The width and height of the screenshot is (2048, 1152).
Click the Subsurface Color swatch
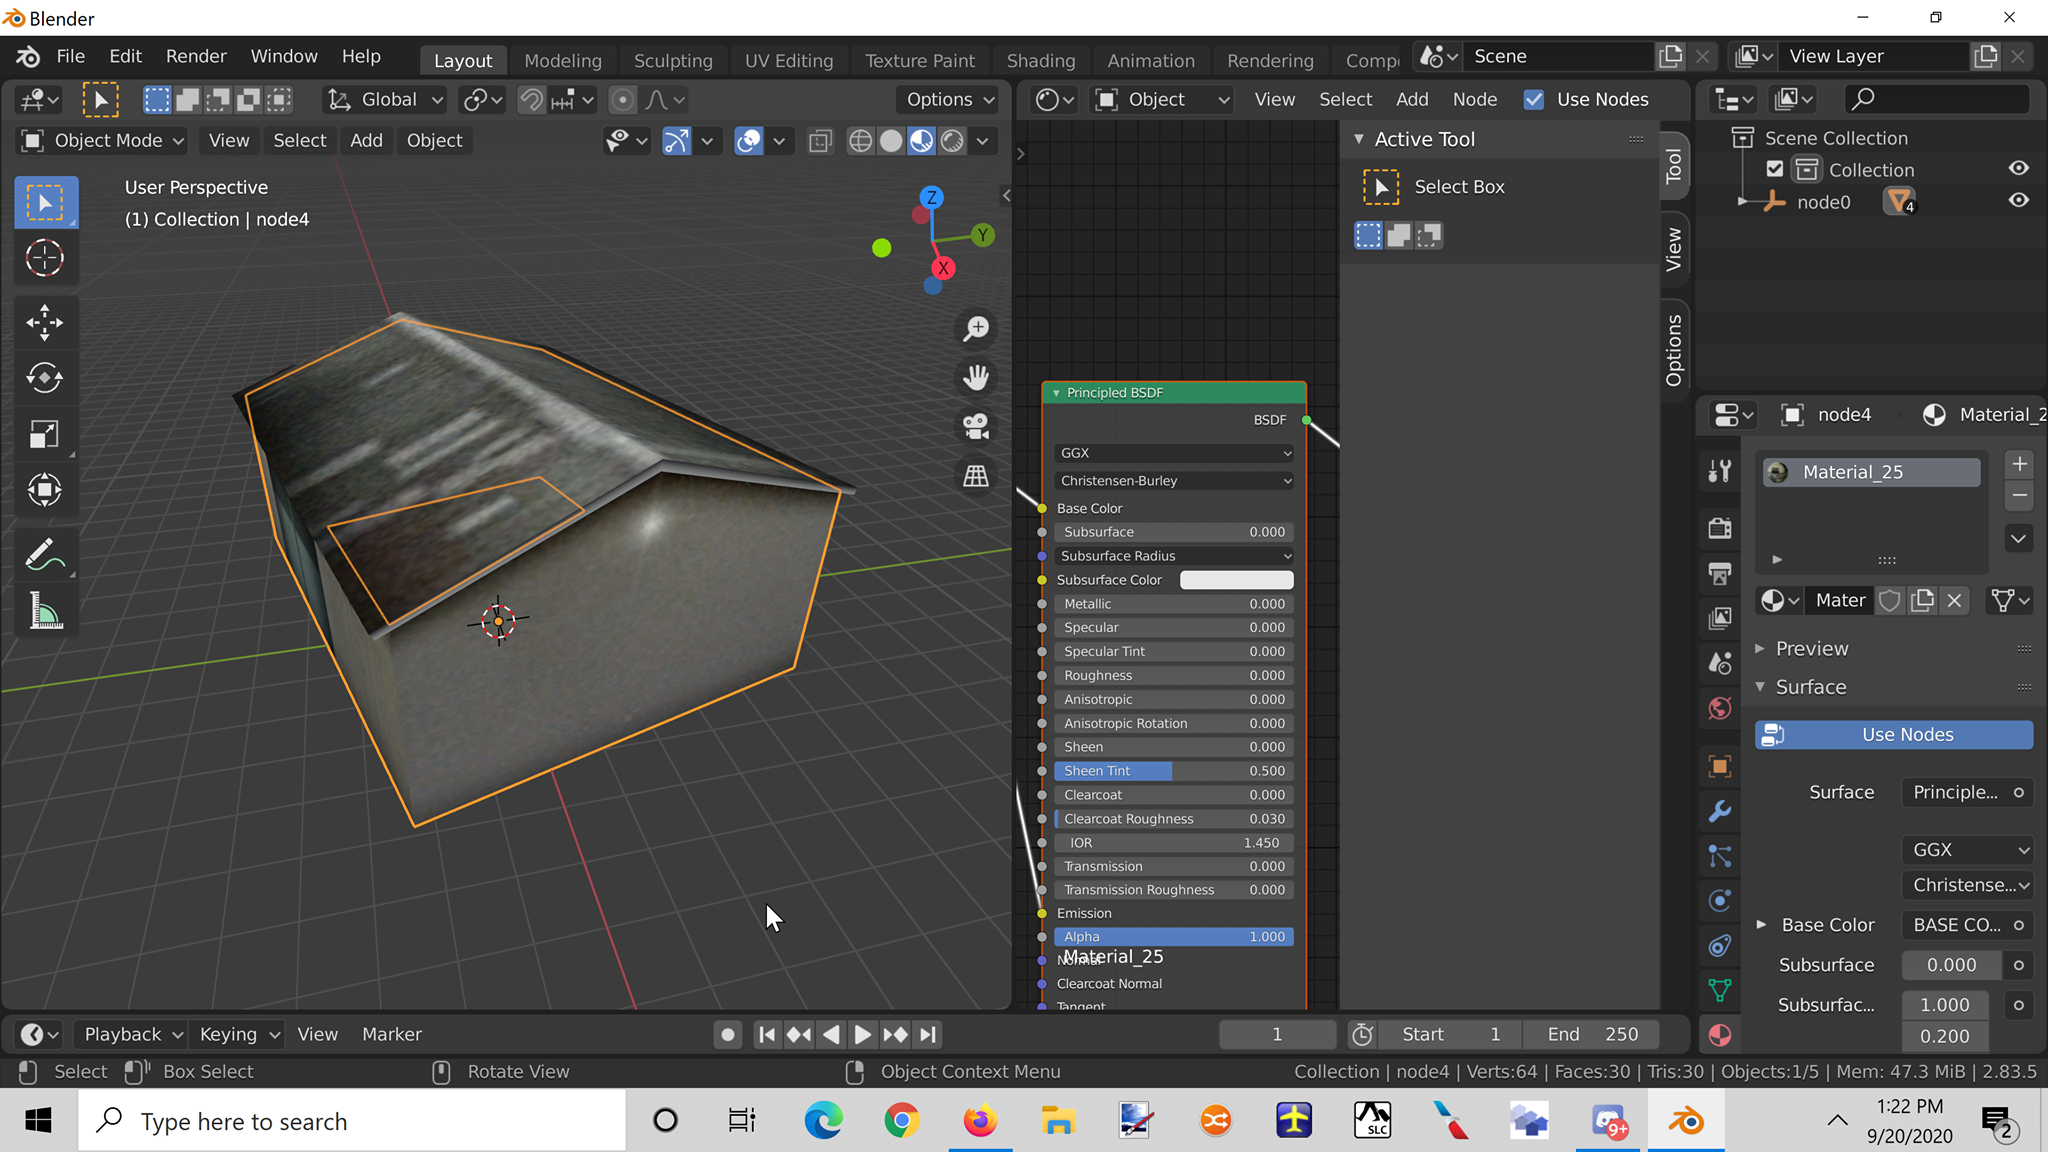pyautogui.click(x=1236, y=579)
